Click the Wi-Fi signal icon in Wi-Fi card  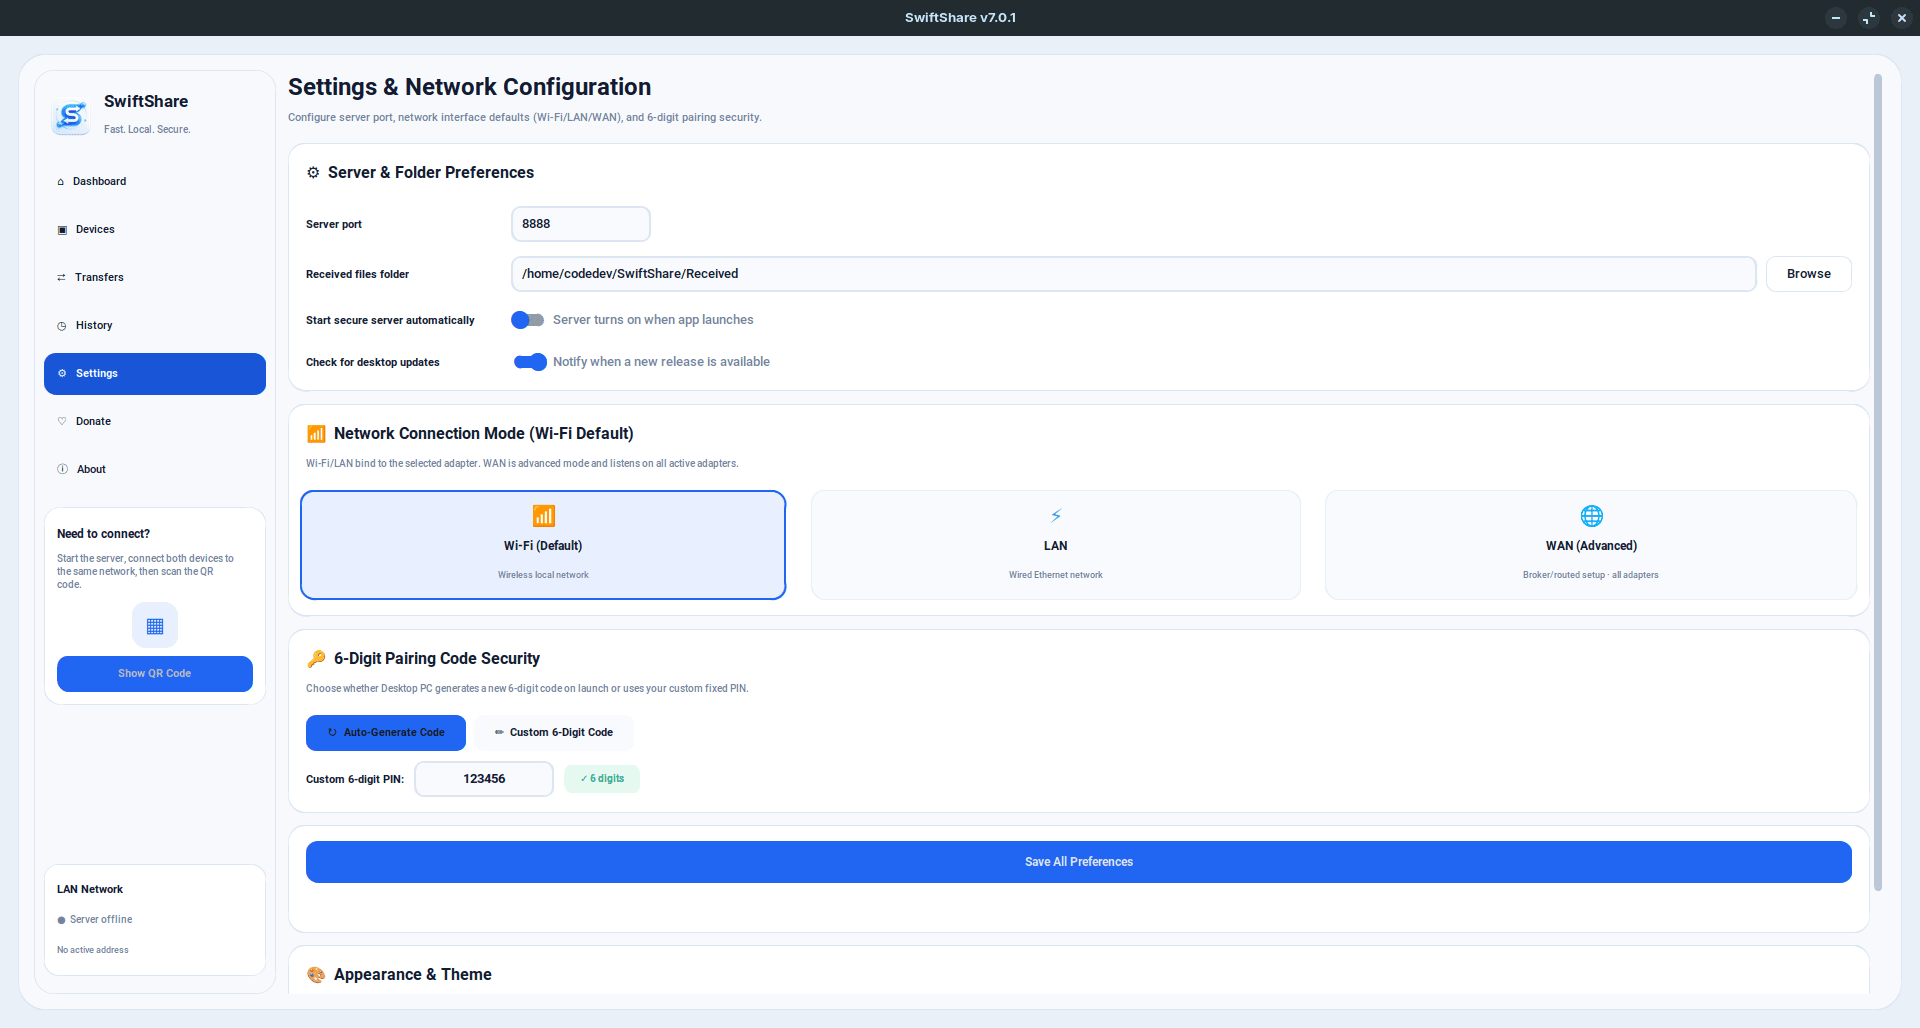click(544, 516)
